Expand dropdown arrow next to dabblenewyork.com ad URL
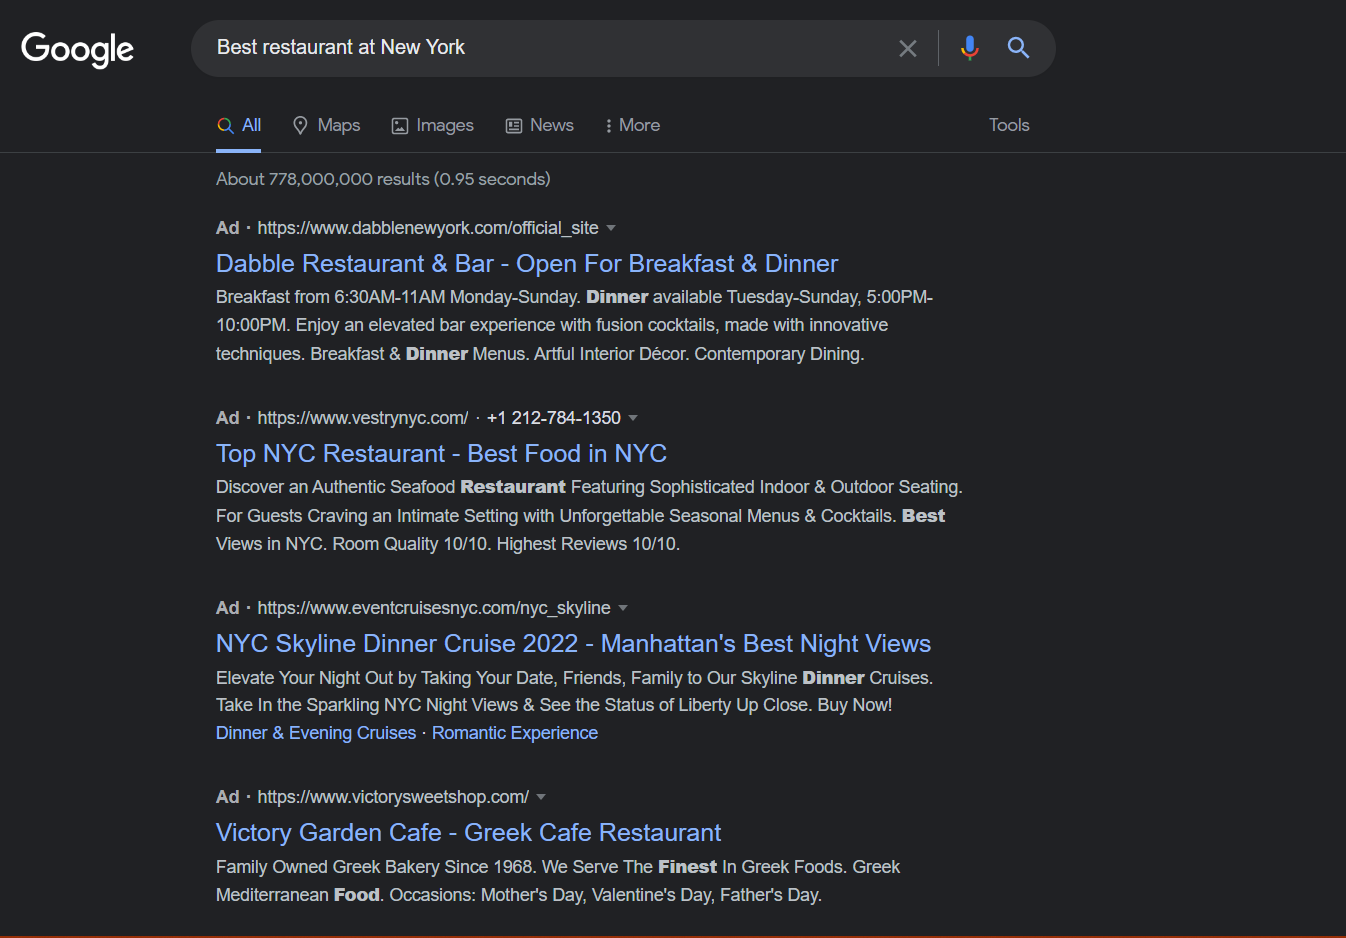This screenshot has width=1346, height=938. coord(611,228)
